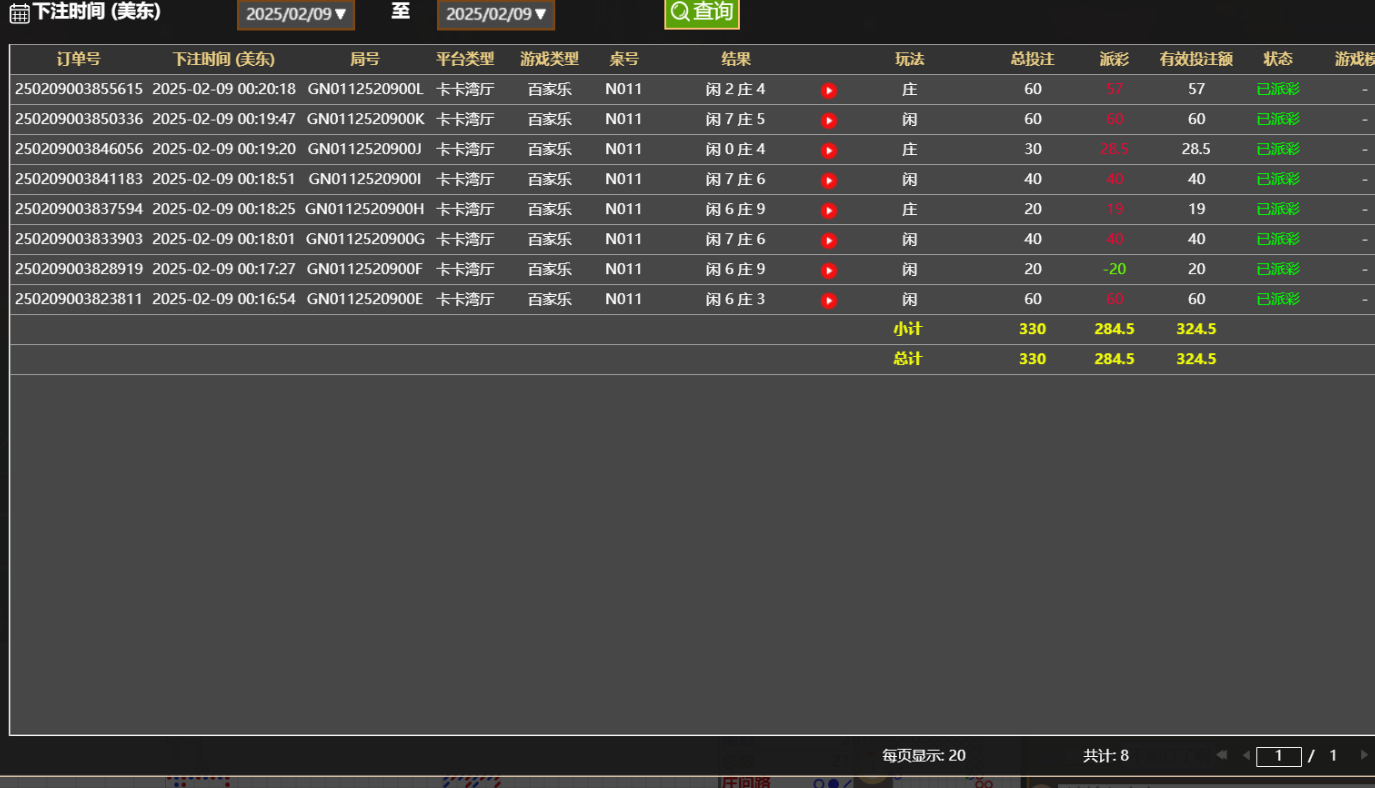Viewport: 1375px width, 788px height.
Task: Click the 订单号 column header
Action: pyautogui.click(x=77, y=59)
